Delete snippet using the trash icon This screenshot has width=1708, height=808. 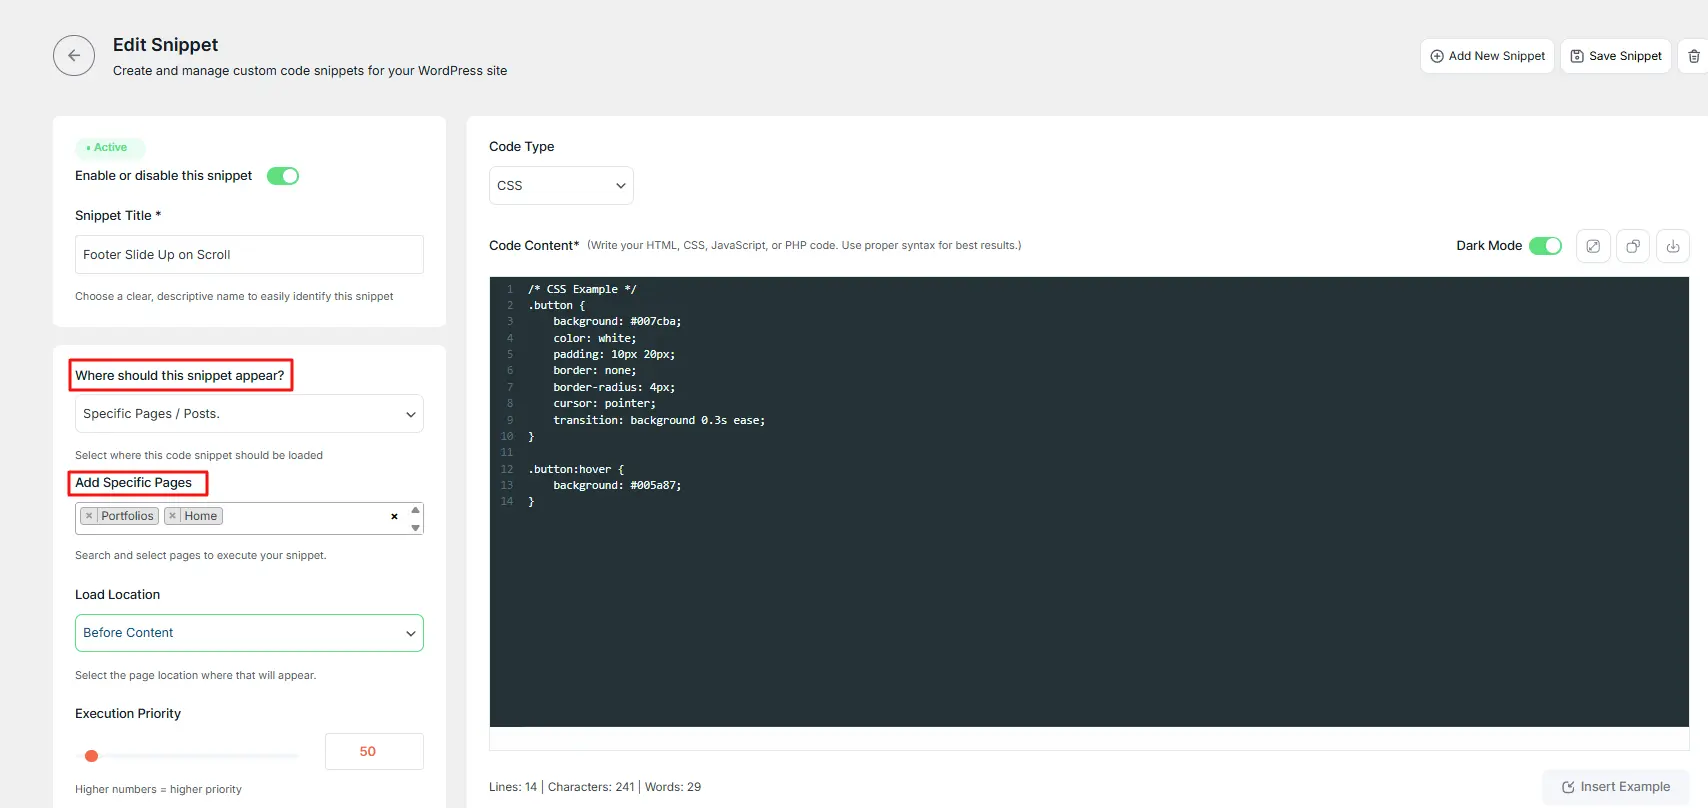click(1693, 56)
